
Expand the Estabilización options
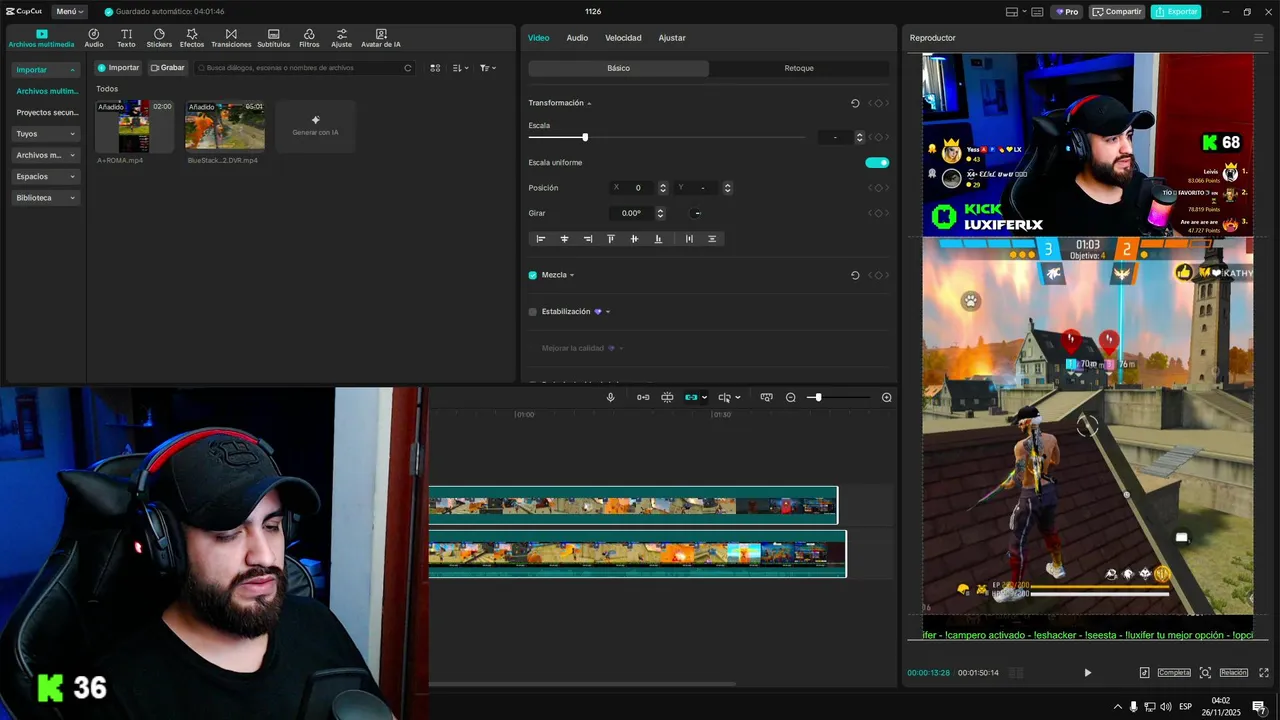tap(608, 312)
